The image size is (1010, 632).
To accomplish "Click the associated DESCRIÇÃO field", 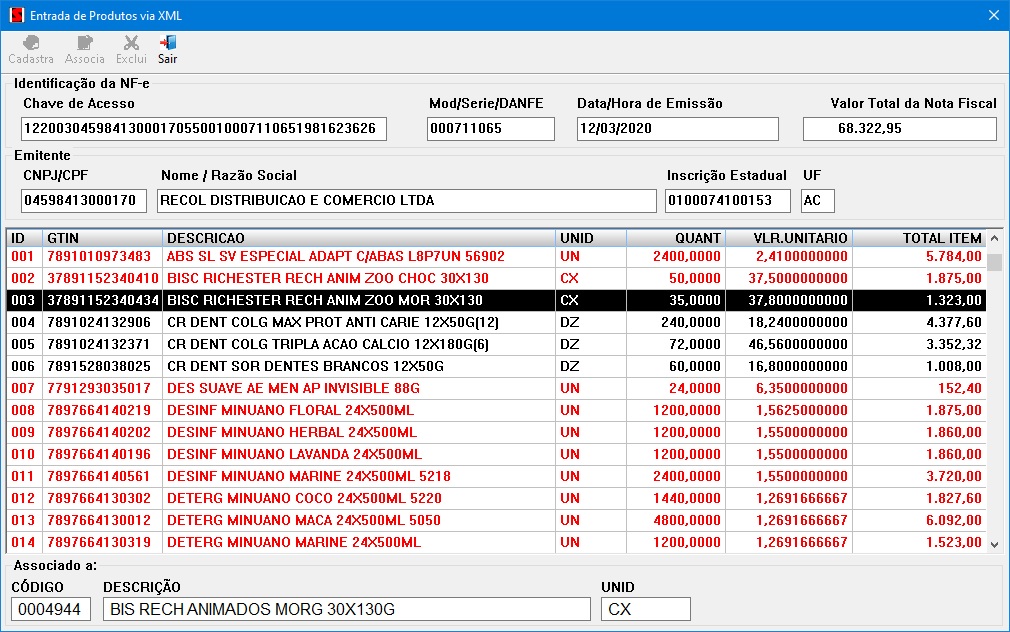I will (x=346, y=609).
